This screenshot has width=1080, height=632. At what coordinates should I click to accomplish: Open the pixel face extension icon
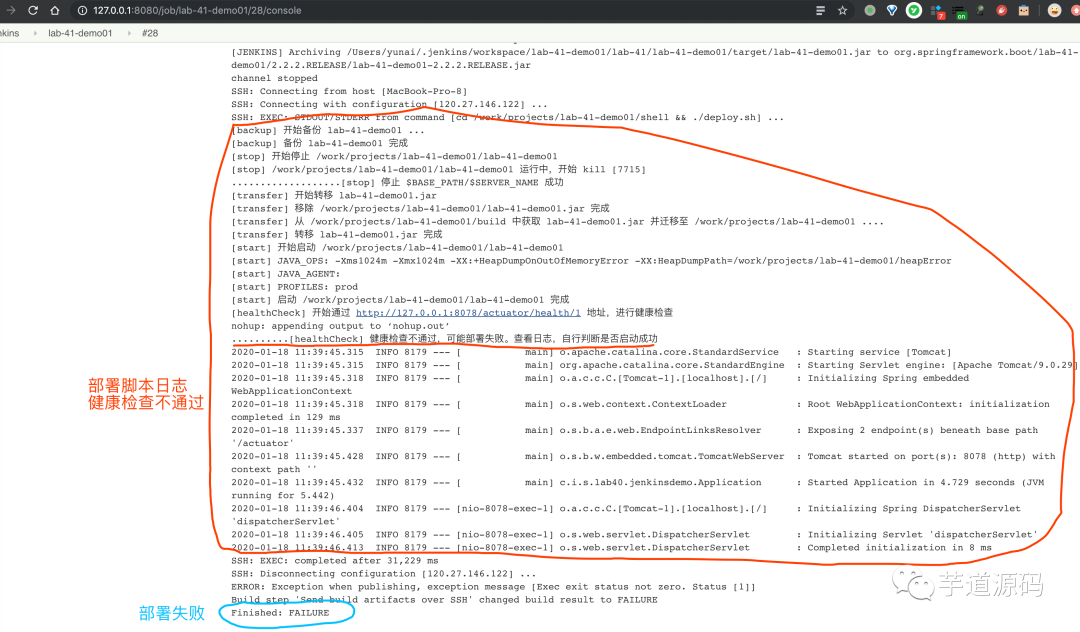(x=1024, y=10)
